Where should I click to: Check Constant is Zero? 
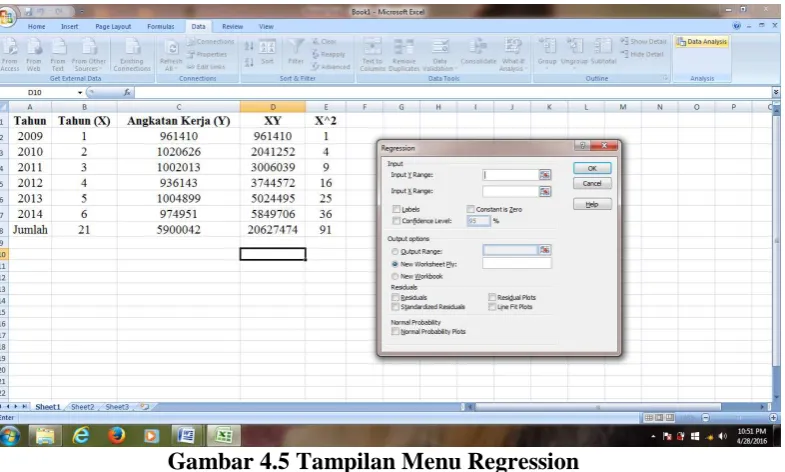pos(471,209)
